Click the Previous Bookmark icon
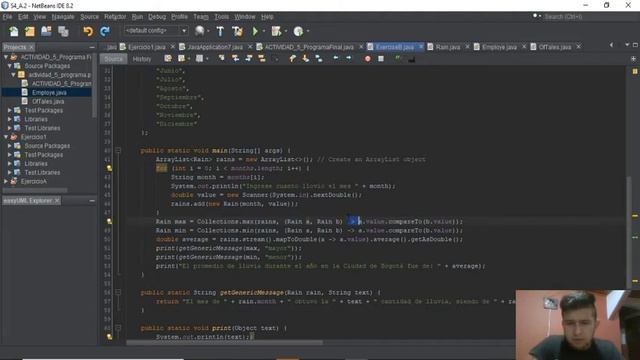Image resolution: width=640 pixels, height=360 pixels. click(292, 59)
